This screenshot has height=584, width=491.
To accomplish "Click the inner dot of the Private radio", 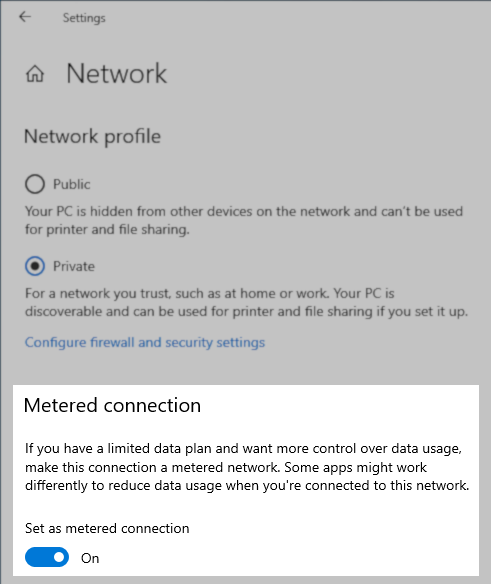I will click(35, 266).
